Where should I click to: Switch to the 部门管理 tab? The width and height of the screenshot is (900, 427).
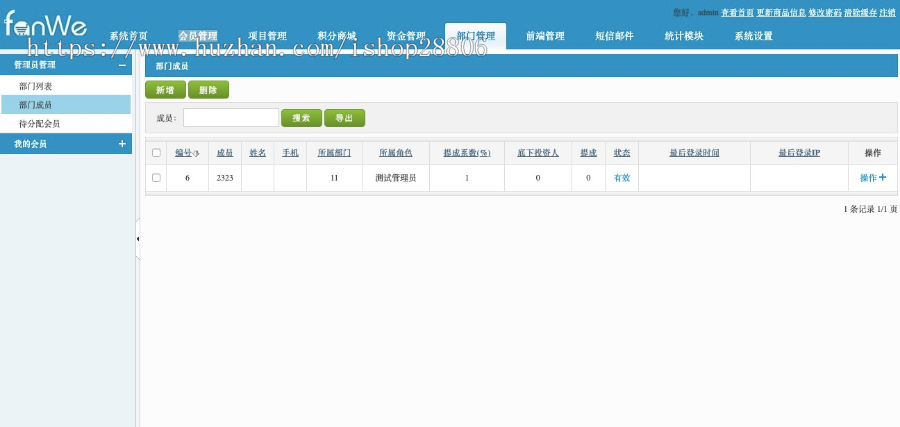(475, 36)
